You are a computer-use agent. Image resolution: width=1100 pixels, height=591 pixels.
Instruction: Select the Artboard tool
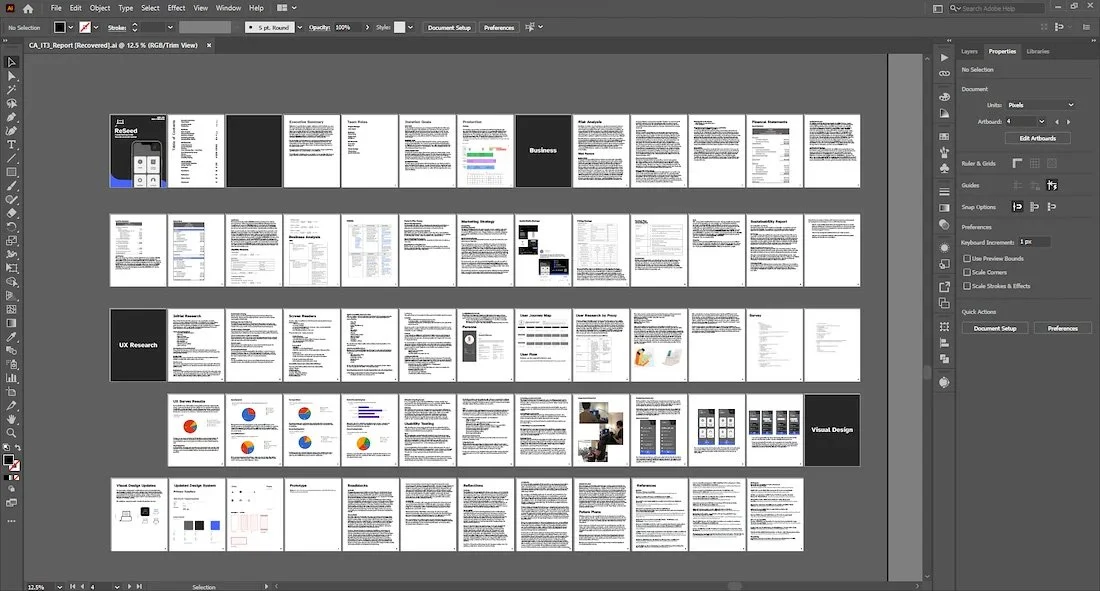coord(11,392)
